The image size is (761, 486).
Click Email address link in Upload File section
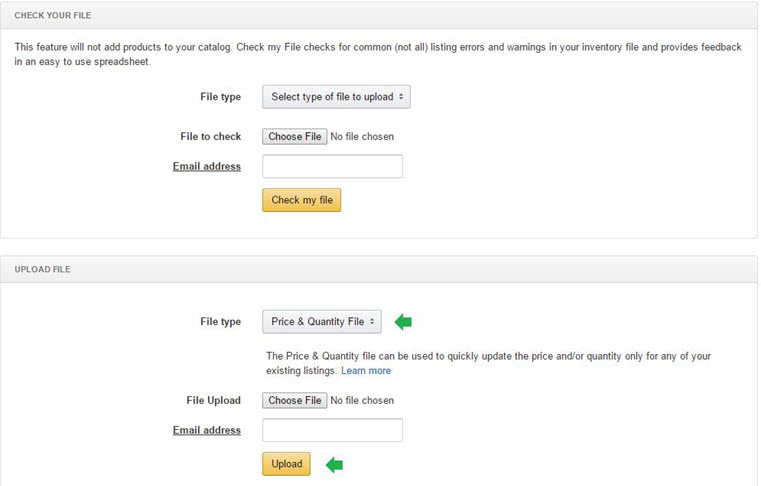[207, 430]
